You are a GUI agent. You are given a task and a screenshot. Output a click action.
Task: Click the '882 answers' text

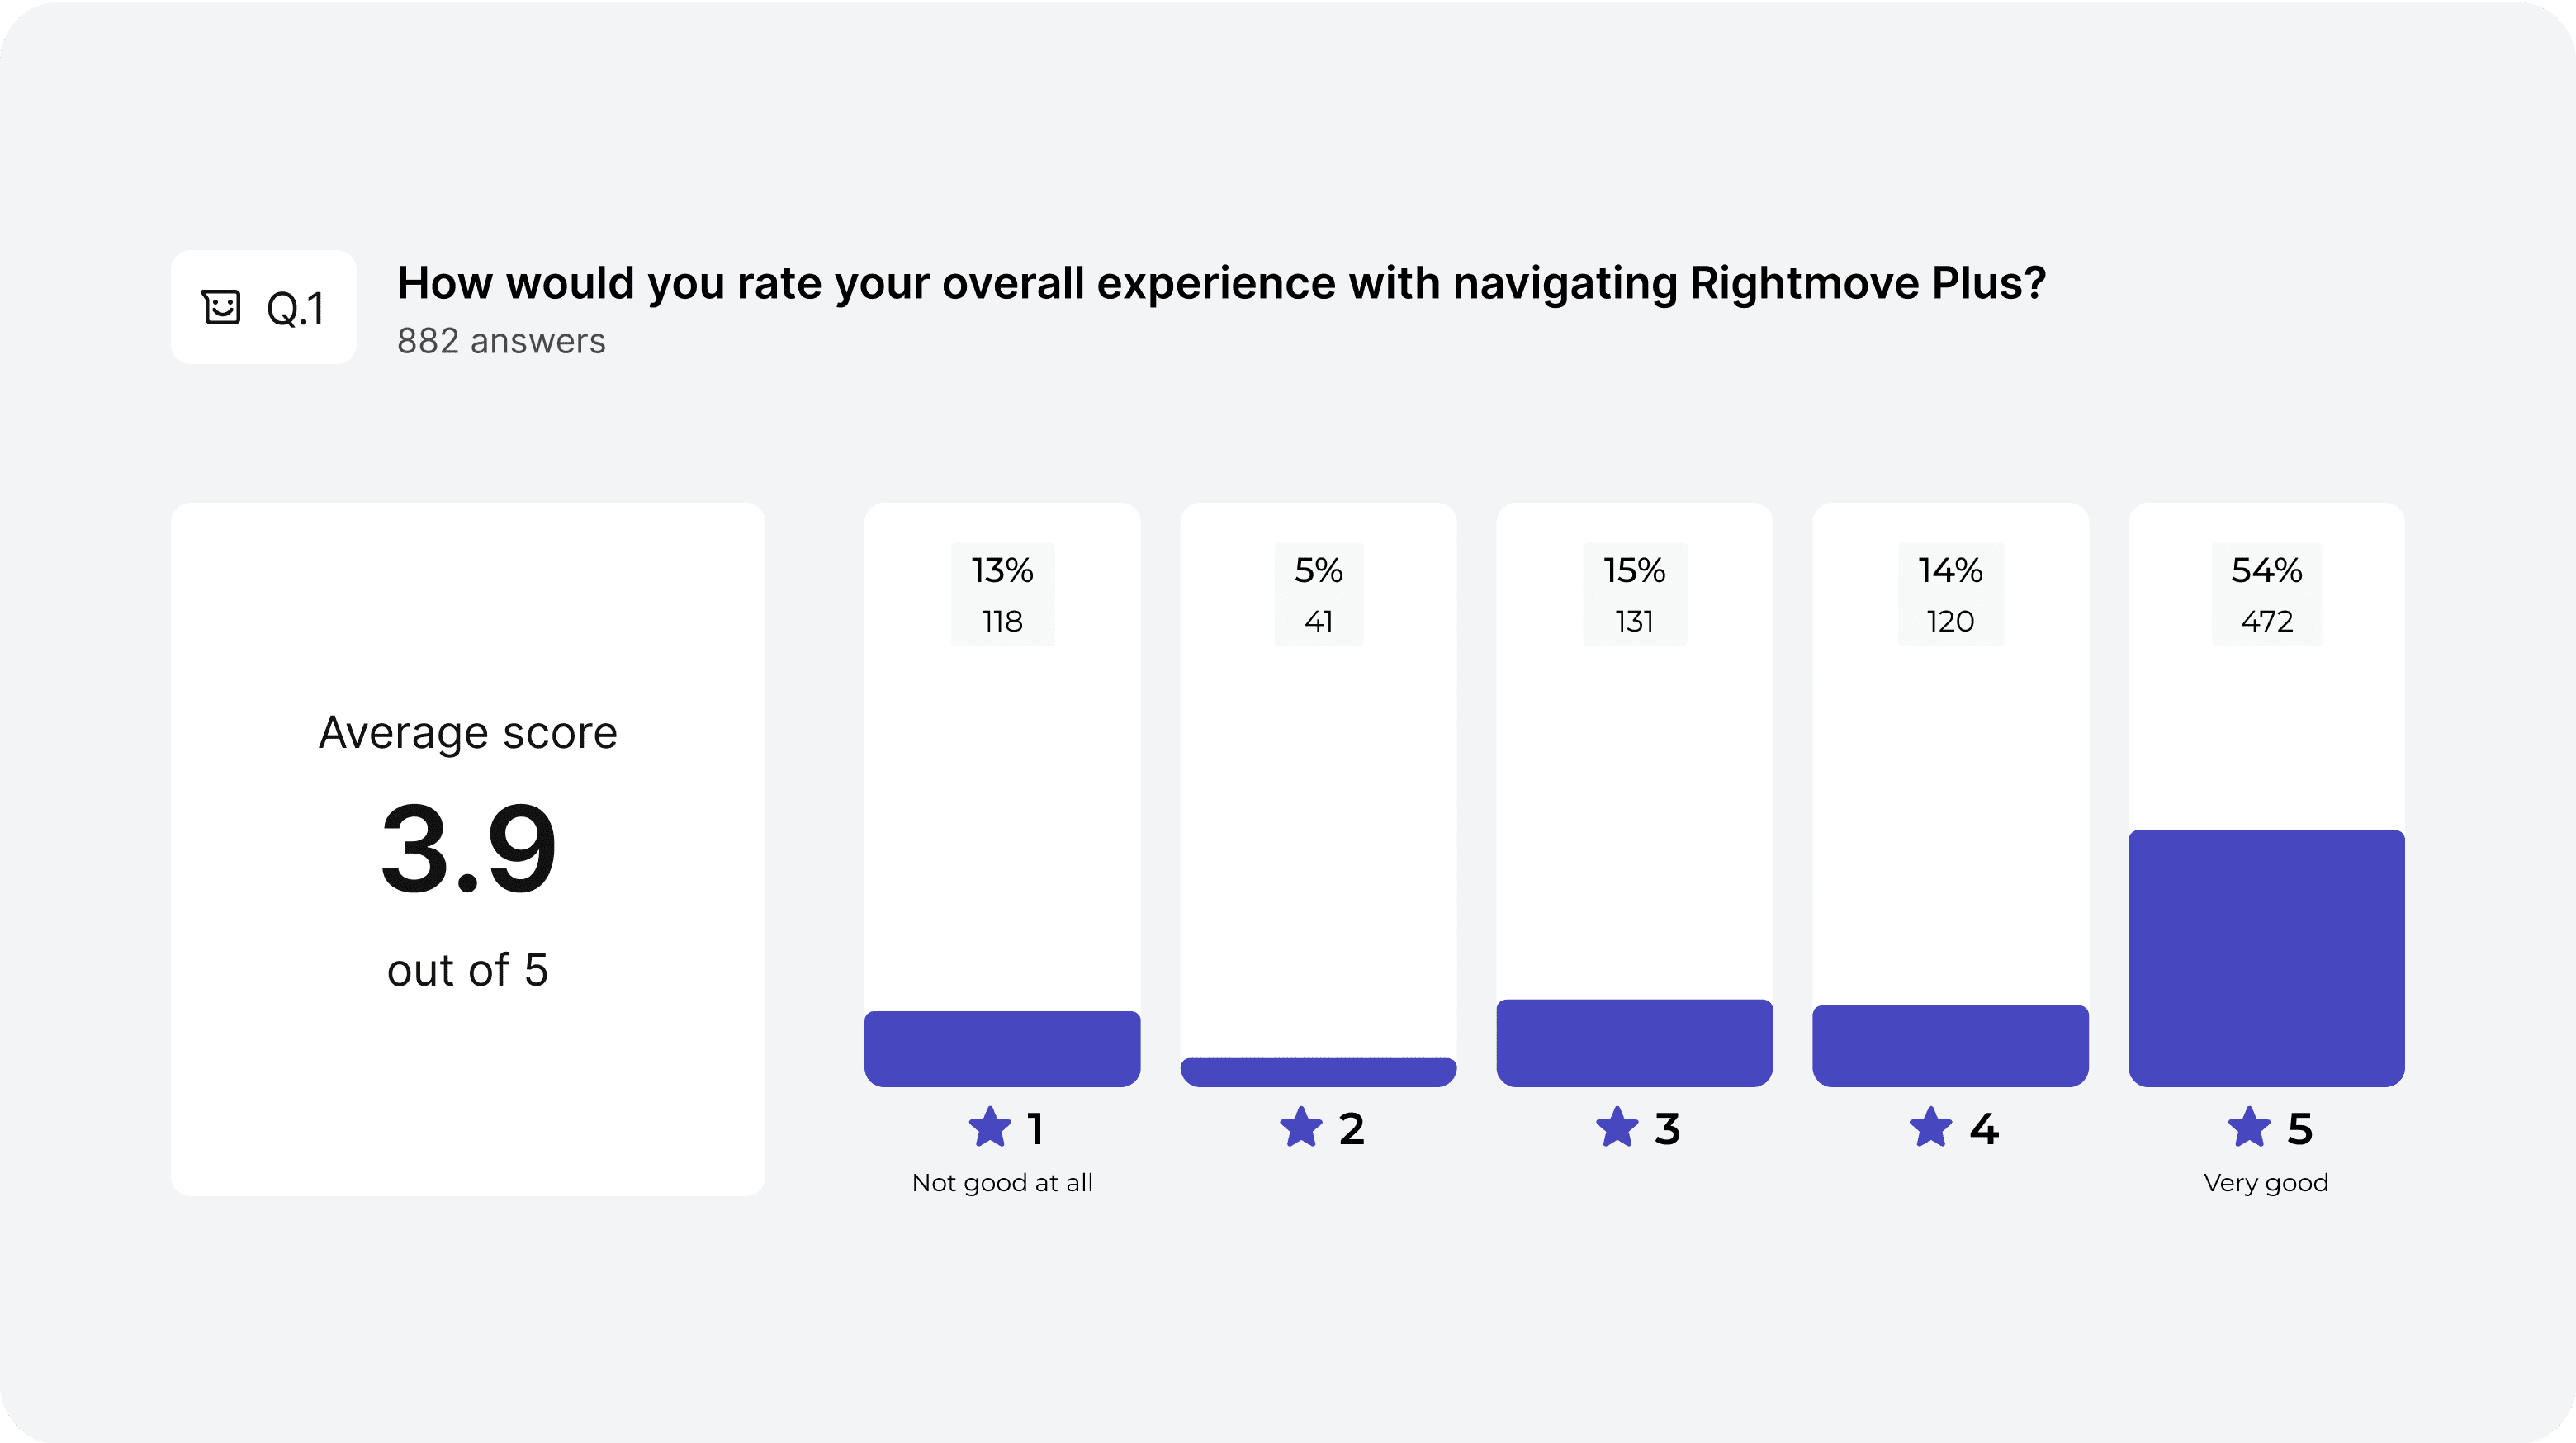501,341
